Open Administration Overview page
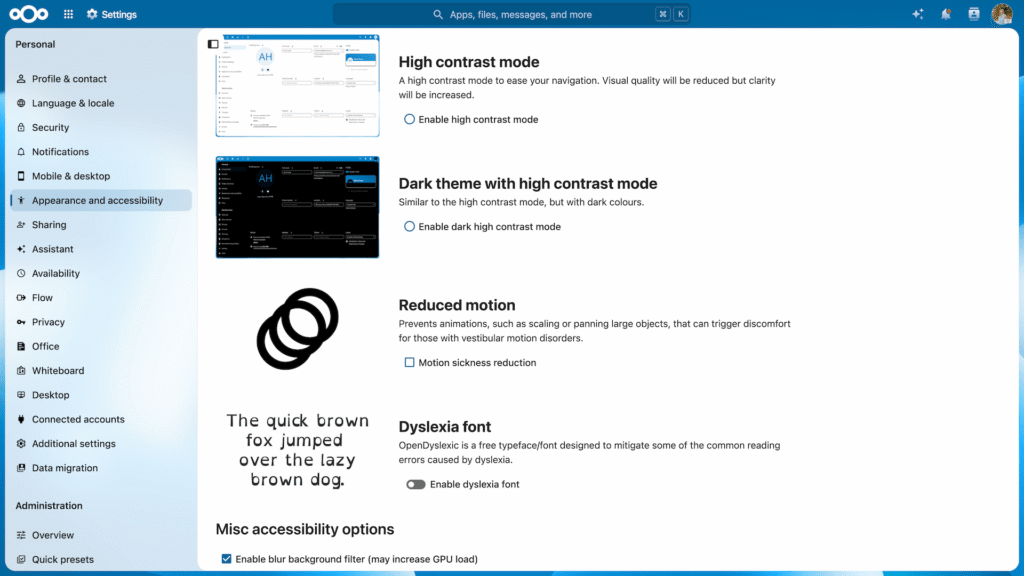This screenshot has width=1024, height=576. click(x=101, y=535)
